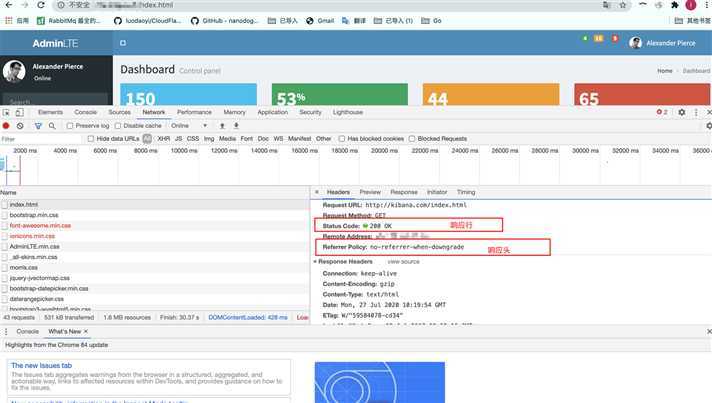Open the drawer three-dot menu beside Console
The image size is (712, 403).
pos(6,332)
